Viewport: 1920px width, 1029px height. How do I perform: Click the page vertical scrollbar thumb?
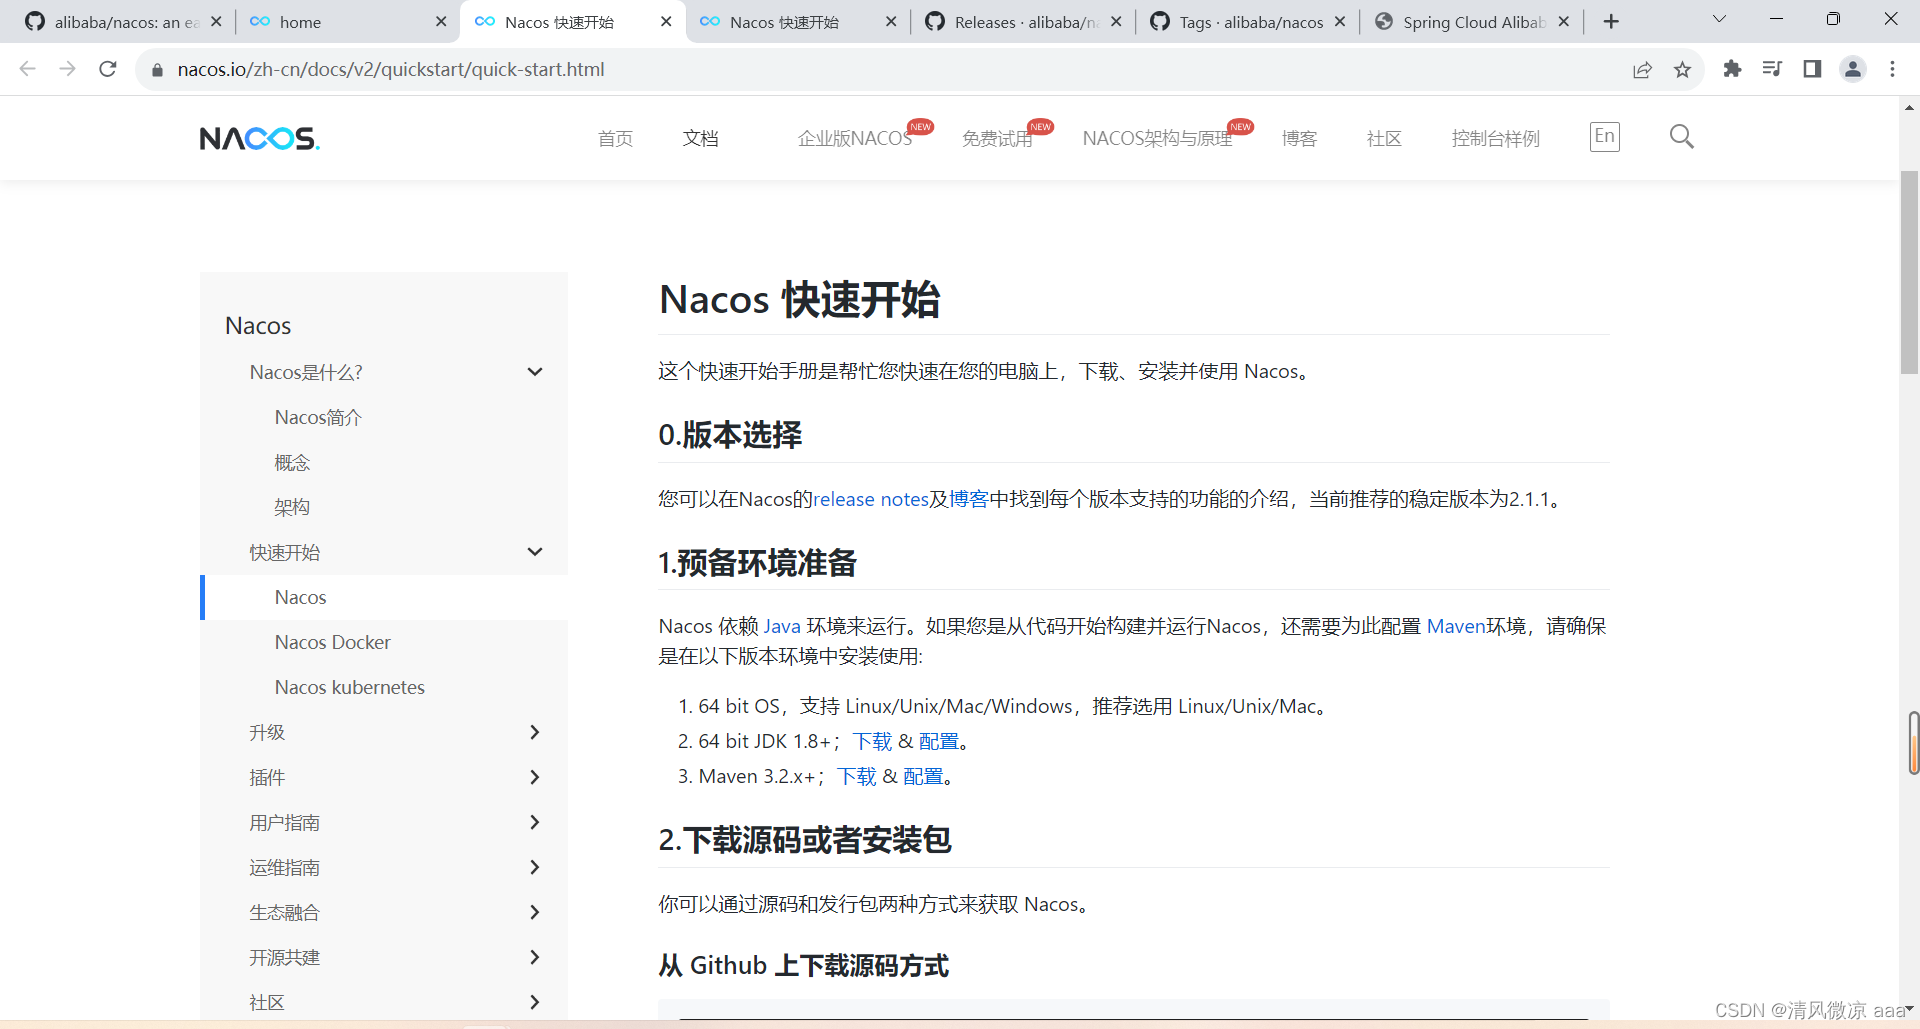1909,272
